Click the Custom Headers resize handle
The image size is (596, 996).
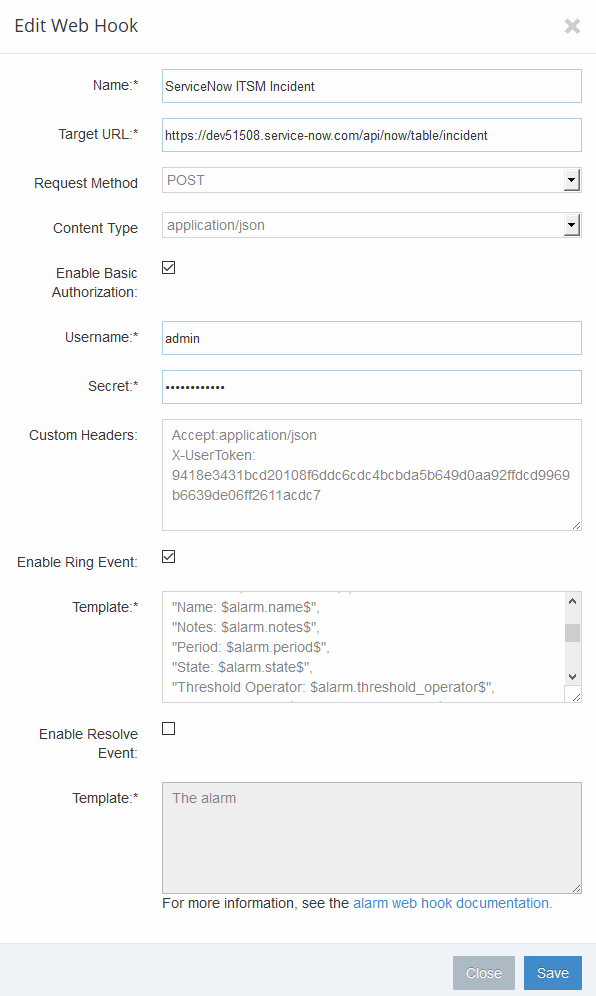[x=576, y=525]
